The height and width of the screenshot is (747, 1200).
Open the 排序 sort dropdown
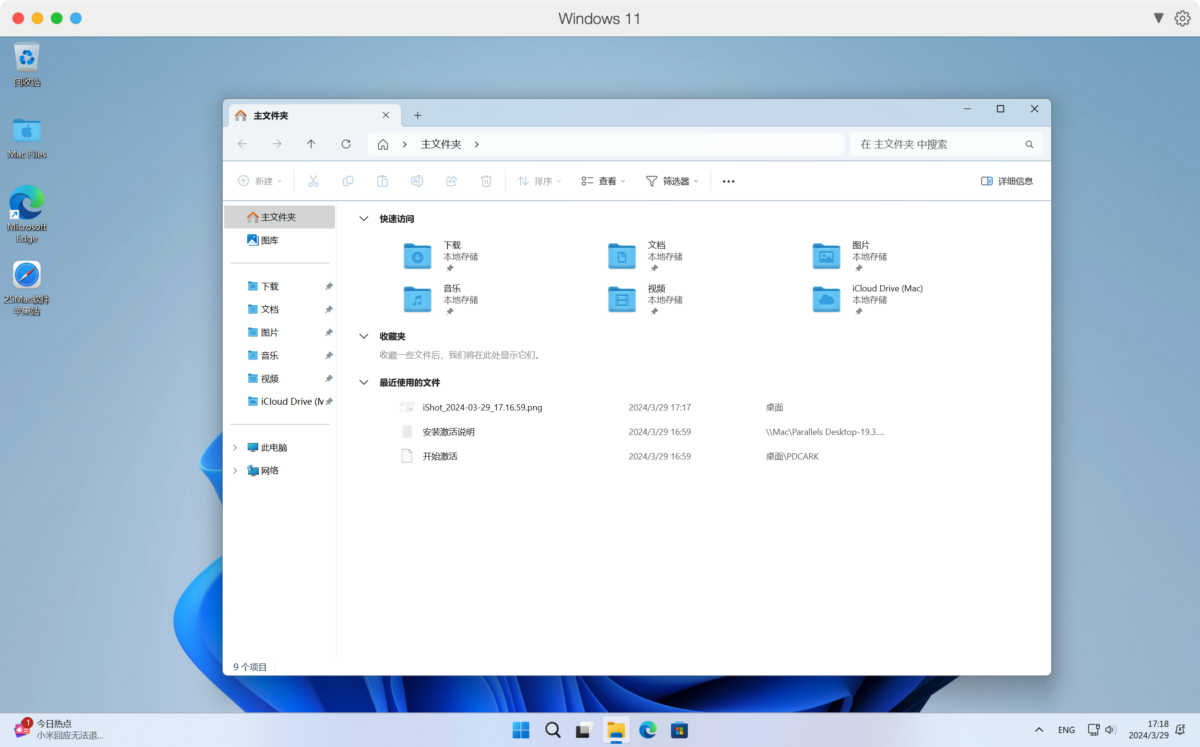pos(539,181)
